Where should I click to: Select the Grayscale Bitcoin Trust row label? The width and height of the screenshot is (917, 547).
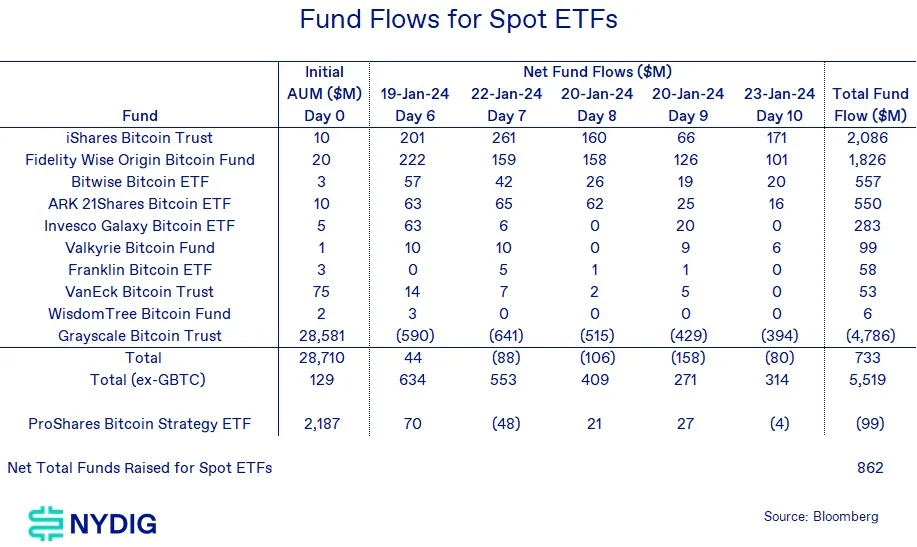139,336
